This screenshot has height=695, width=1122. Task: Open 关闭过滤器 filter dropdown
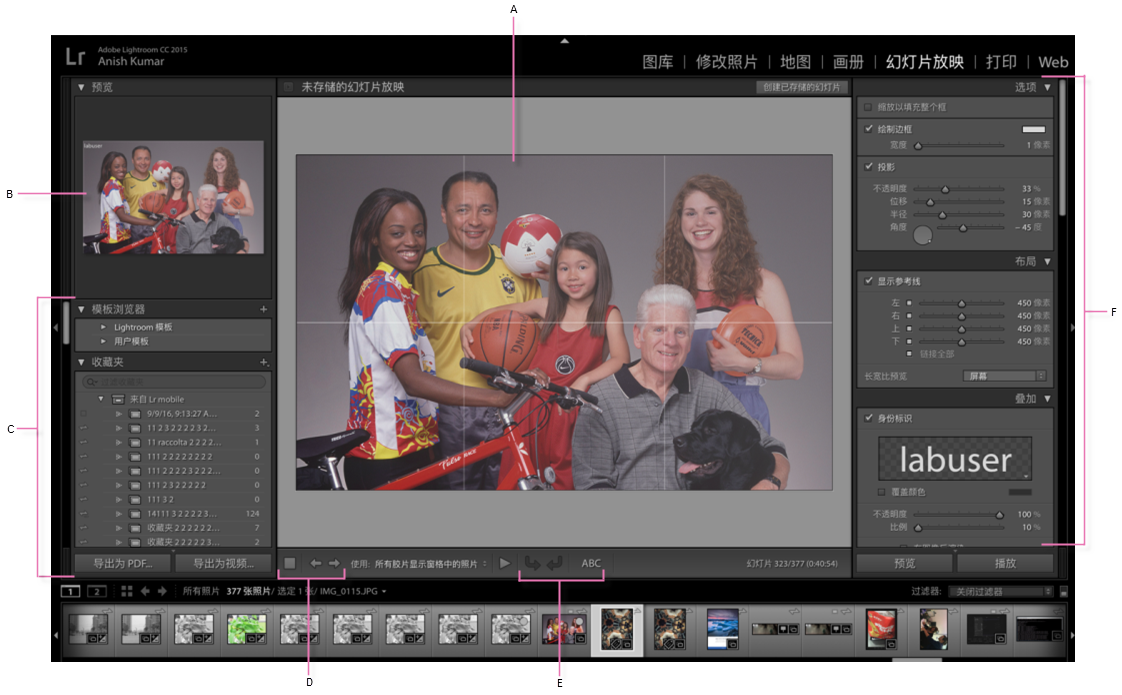[1001, 592]
